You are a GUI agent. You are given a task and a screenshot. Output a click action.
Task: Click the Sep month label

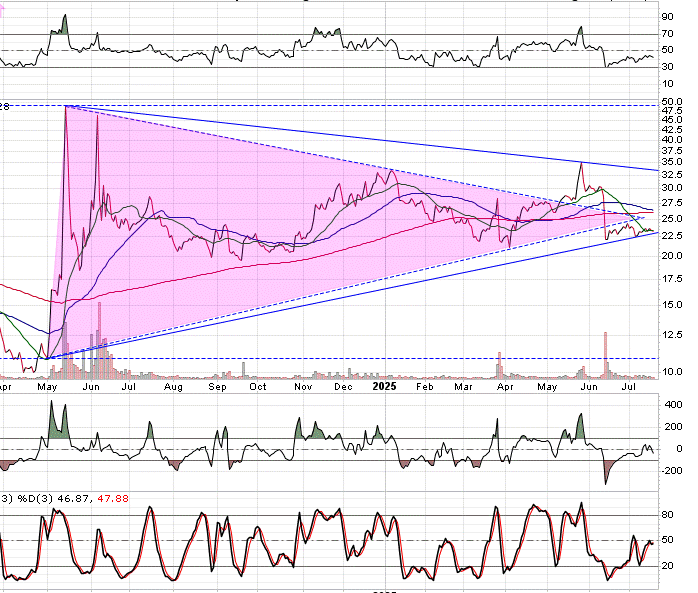217,387
